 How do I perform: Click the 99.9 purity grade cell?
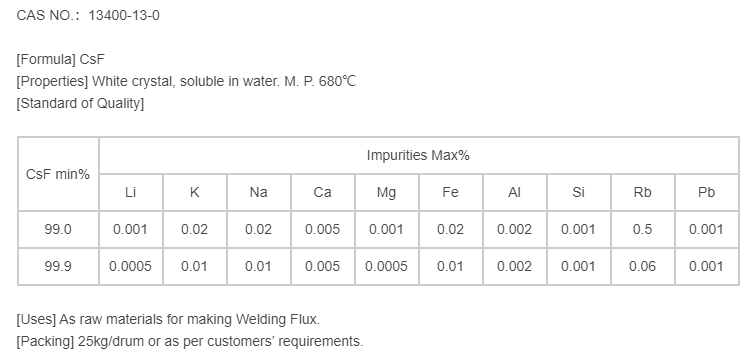(58, 266)
